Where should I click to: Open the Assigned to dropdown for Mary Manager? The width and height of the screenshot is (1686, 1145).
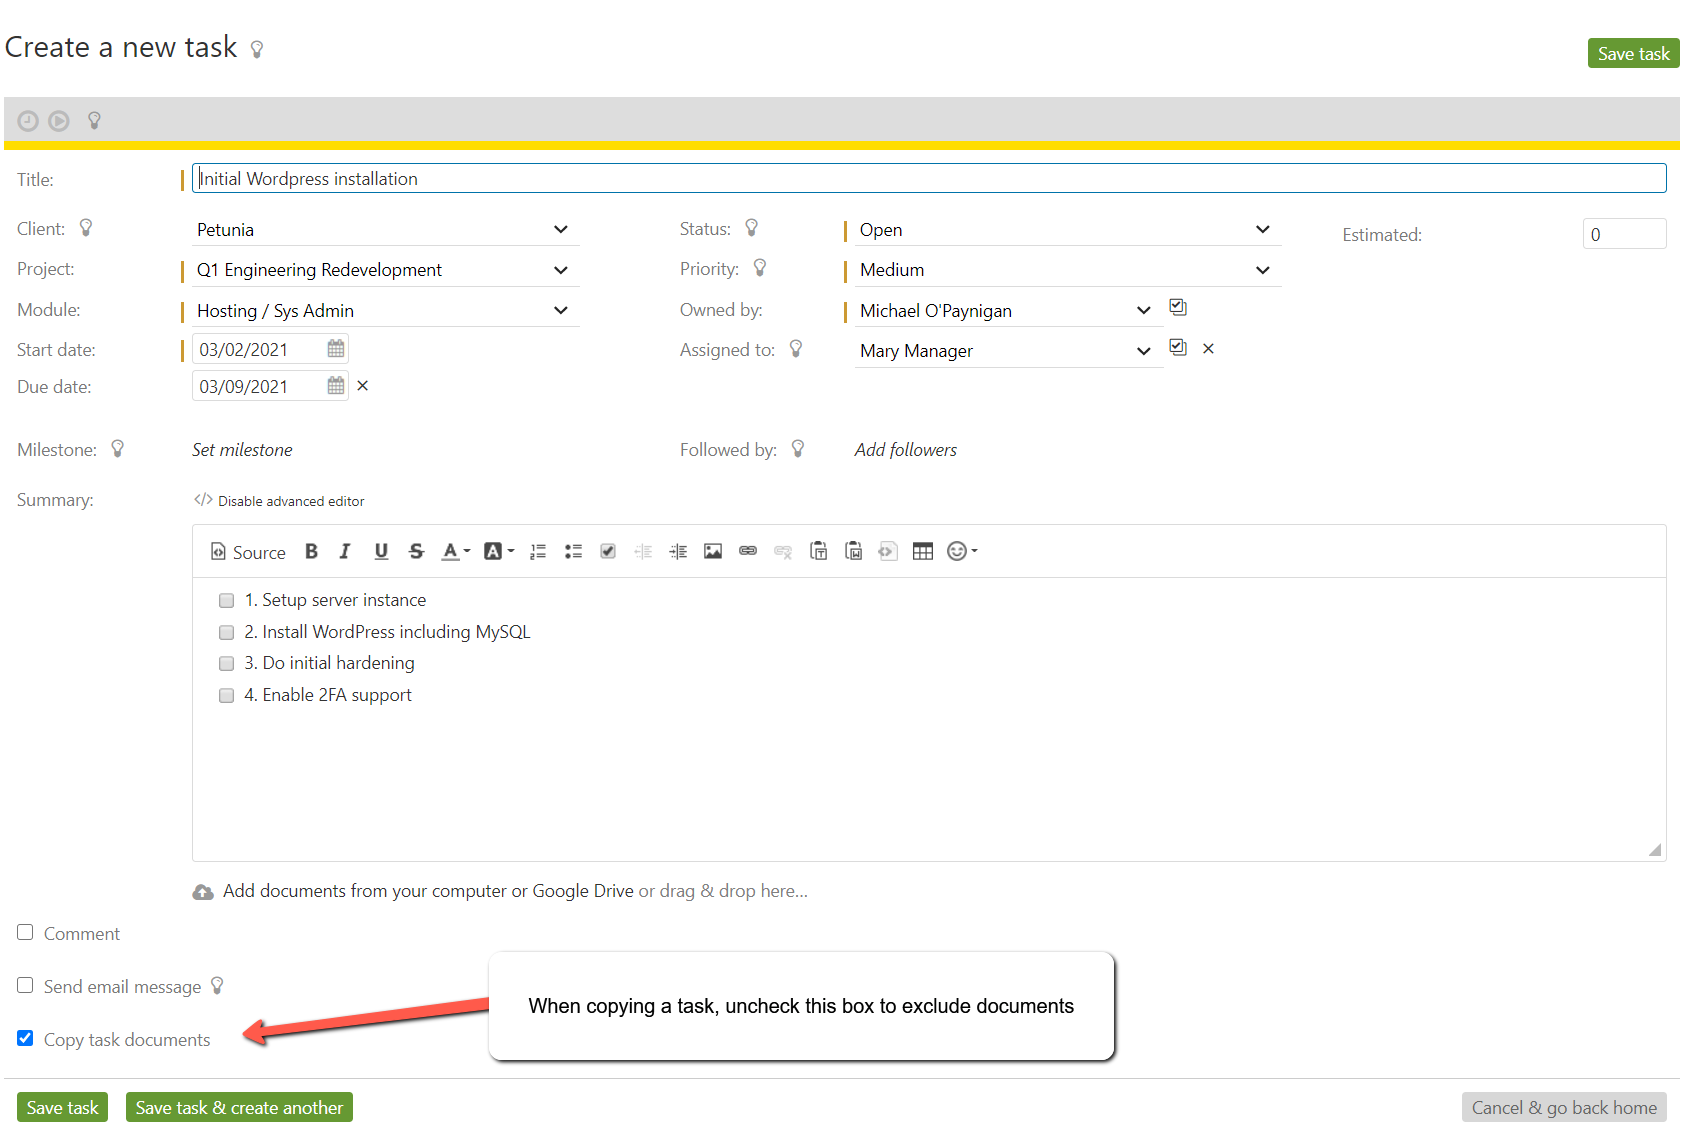pyautogui.click(x=1143, y=350)
